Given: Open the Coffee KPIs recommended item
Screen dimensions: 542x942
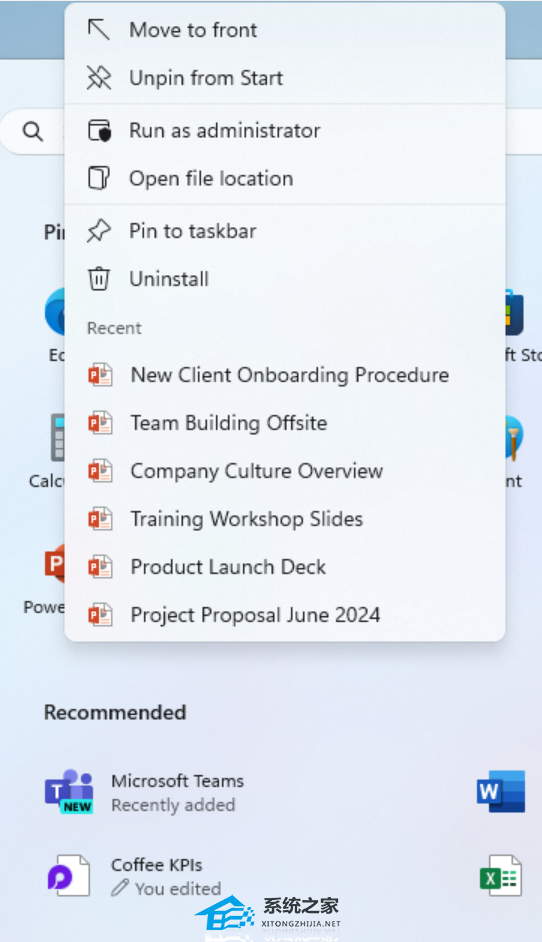Looking at the screenshot, I should coord(157,865).
